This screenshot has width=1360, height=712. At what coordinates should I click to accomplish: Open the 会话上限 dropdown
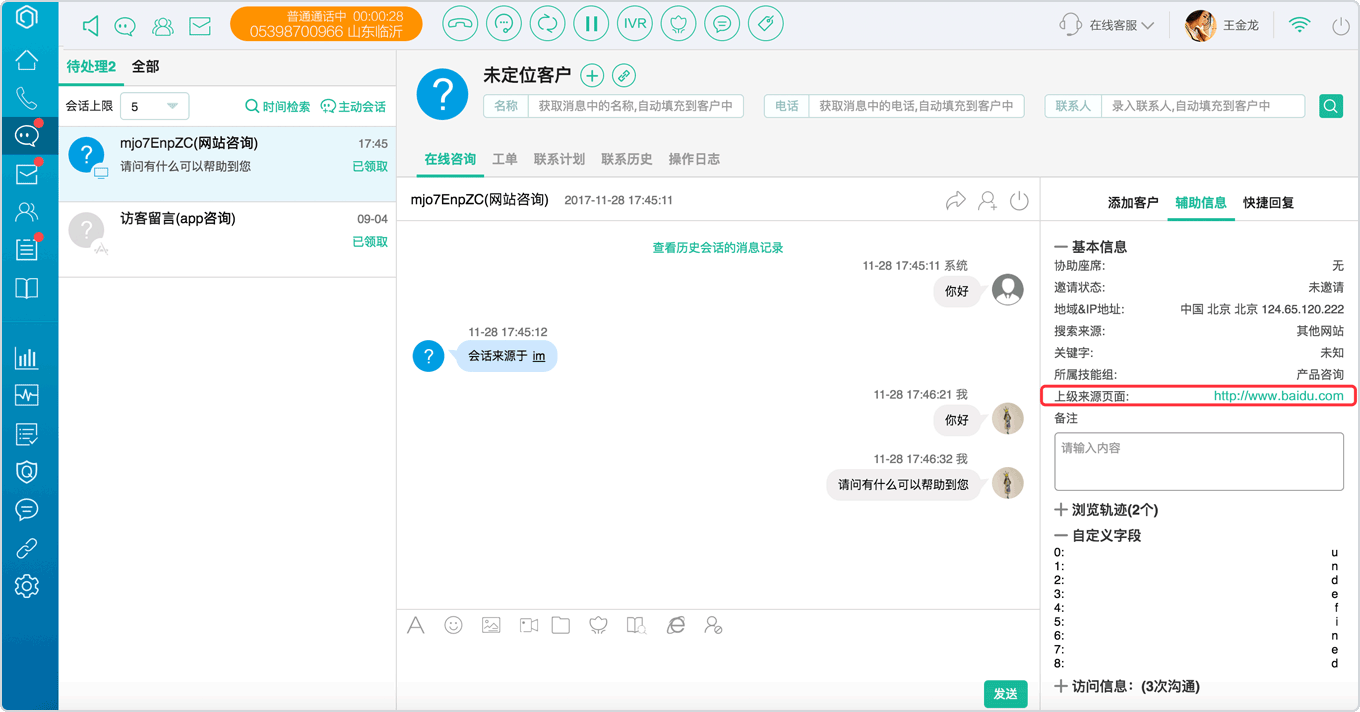[154, 106]
